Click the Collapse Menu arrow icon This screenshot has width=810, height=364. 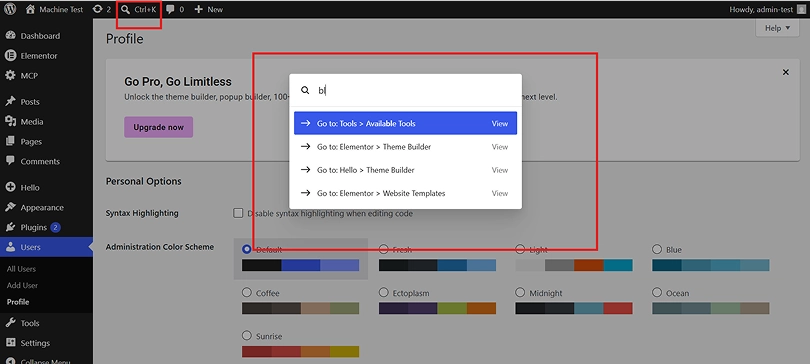point(10,361)
